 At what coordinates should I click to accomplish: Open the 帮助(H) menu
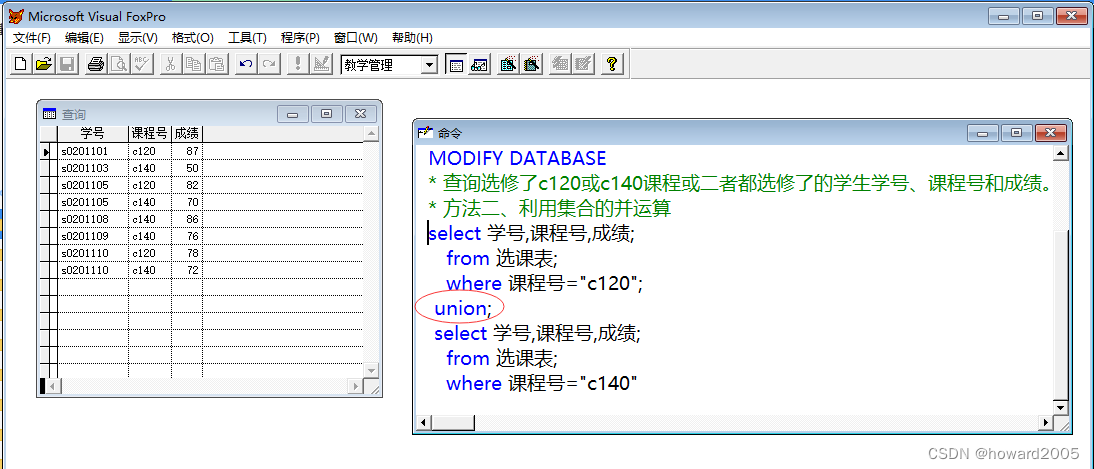click(412, 38)
